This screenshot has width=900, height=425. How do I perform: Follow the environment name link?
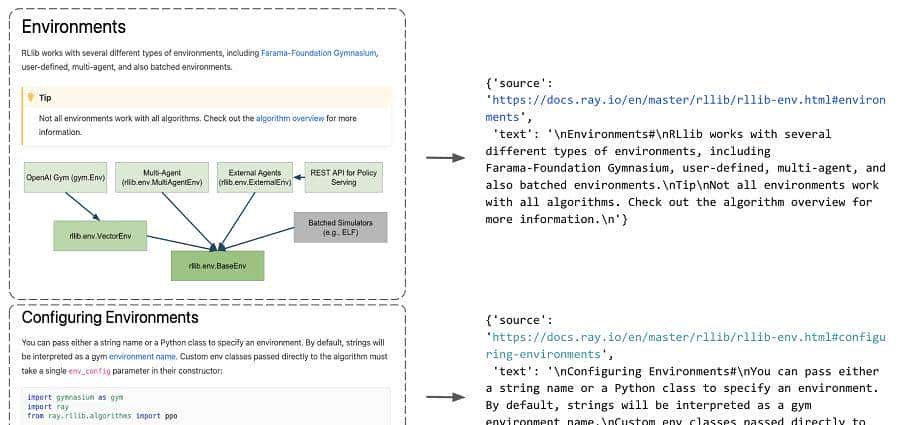tap(143, 355)
